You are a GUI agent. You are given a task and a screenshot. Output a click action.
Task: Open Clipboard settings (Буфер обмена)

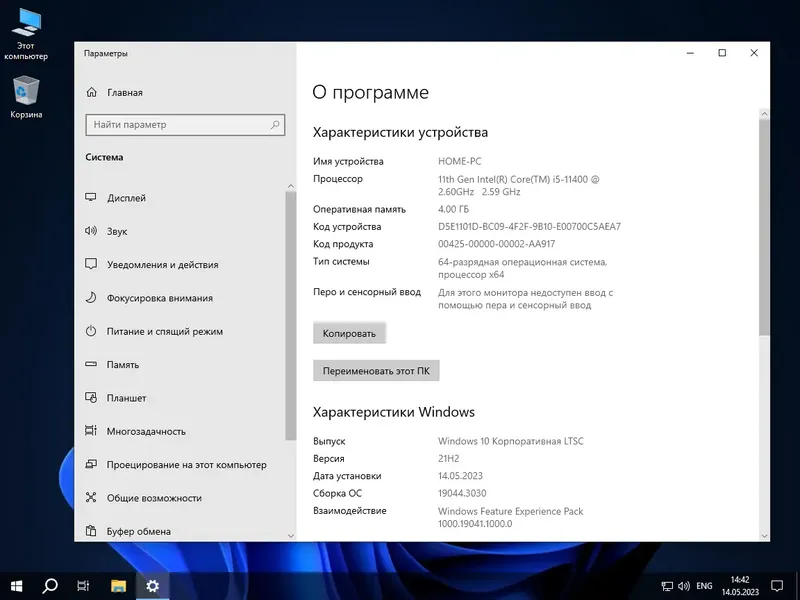click(140, 531)
